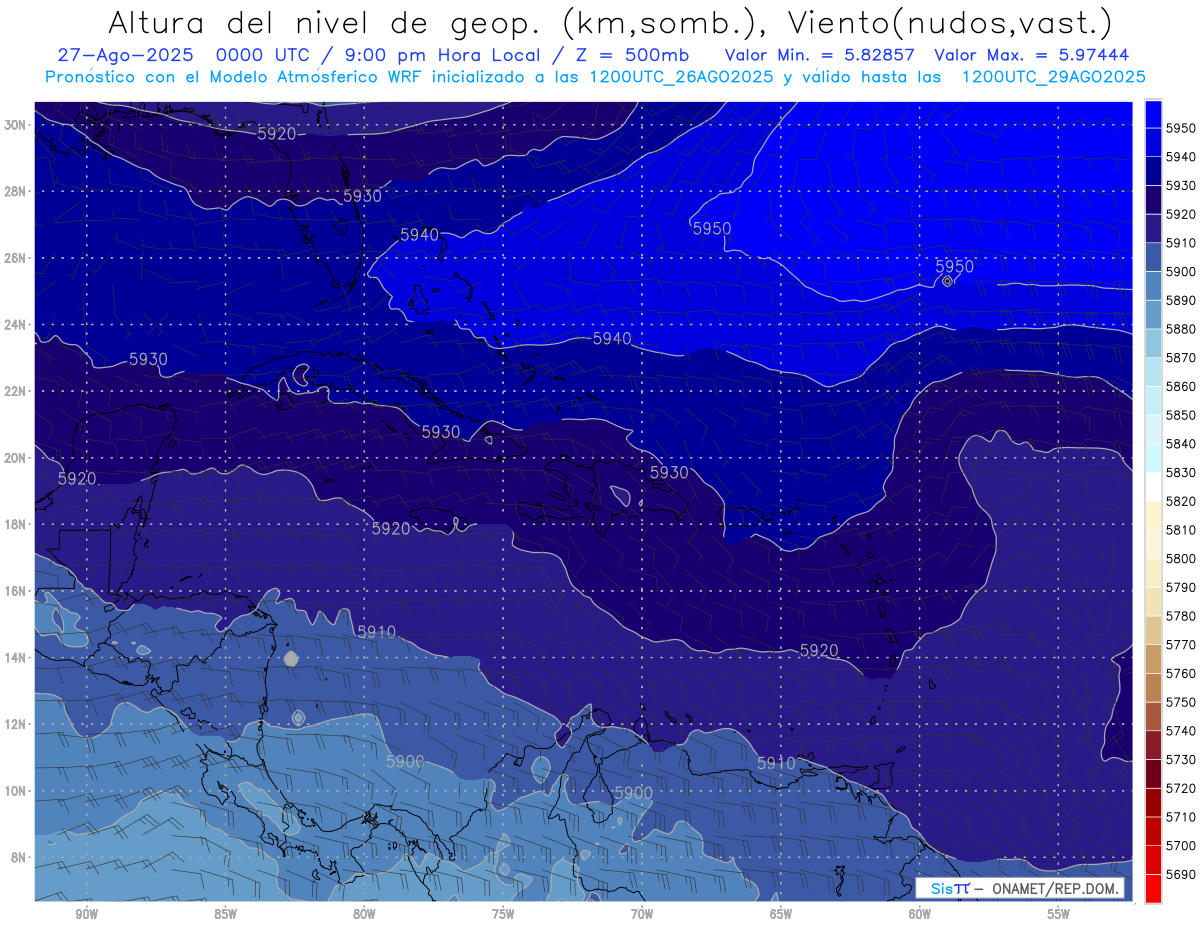
Task: Select the 18N latitude axis label
Action: (x=17, y=524)
